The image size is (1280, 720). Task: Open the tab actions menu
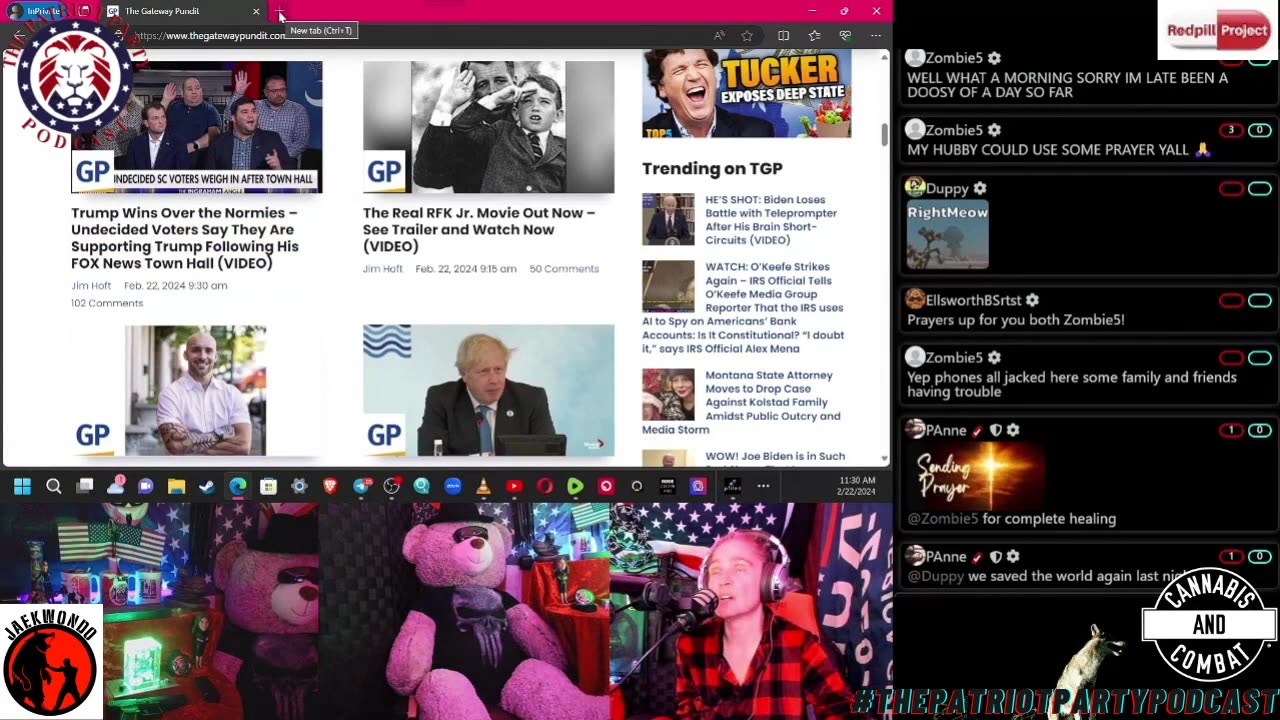[84, 11]
